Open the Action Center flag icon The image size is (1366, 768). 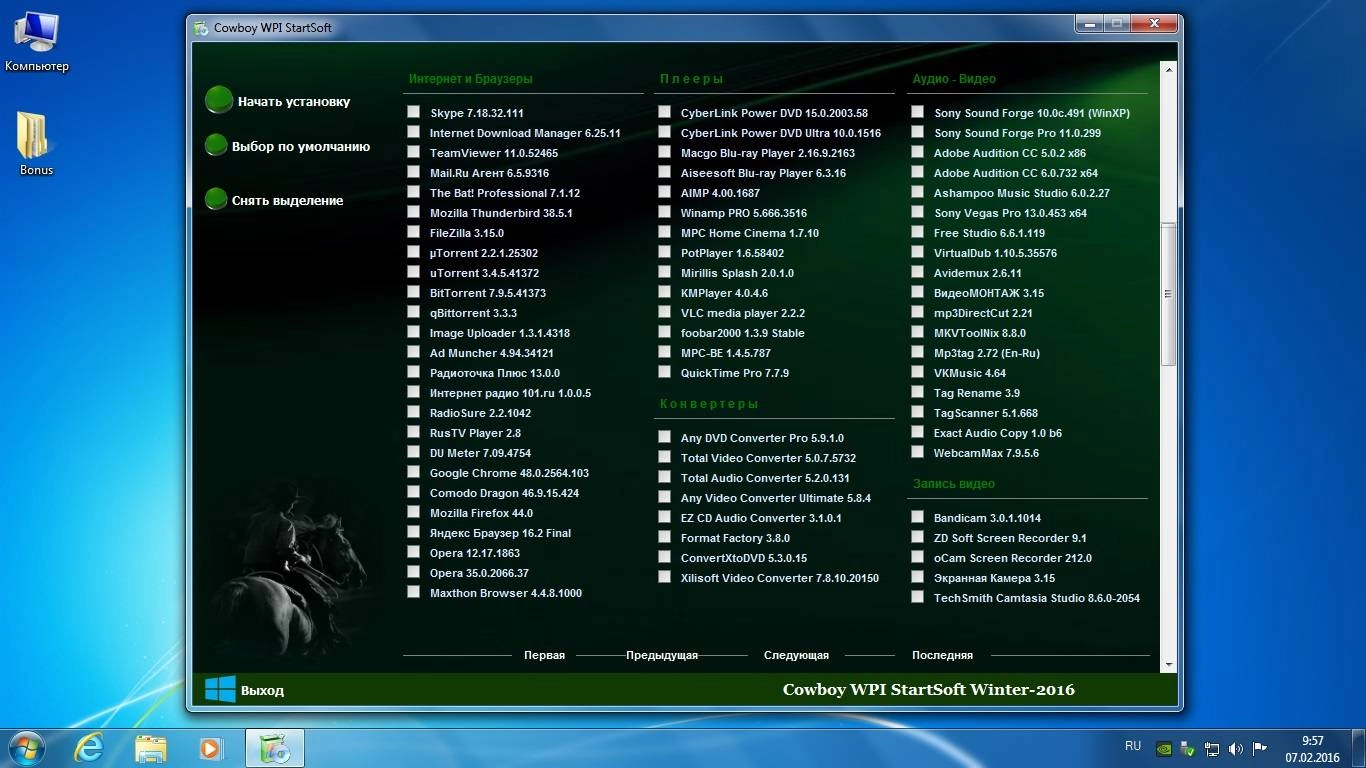[x=1260, y=748]
